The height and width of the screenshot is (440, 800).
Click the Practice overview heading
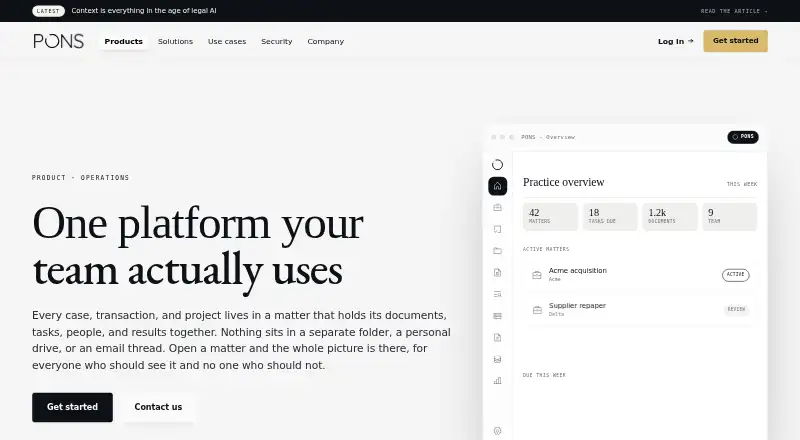tap(563, 182)
